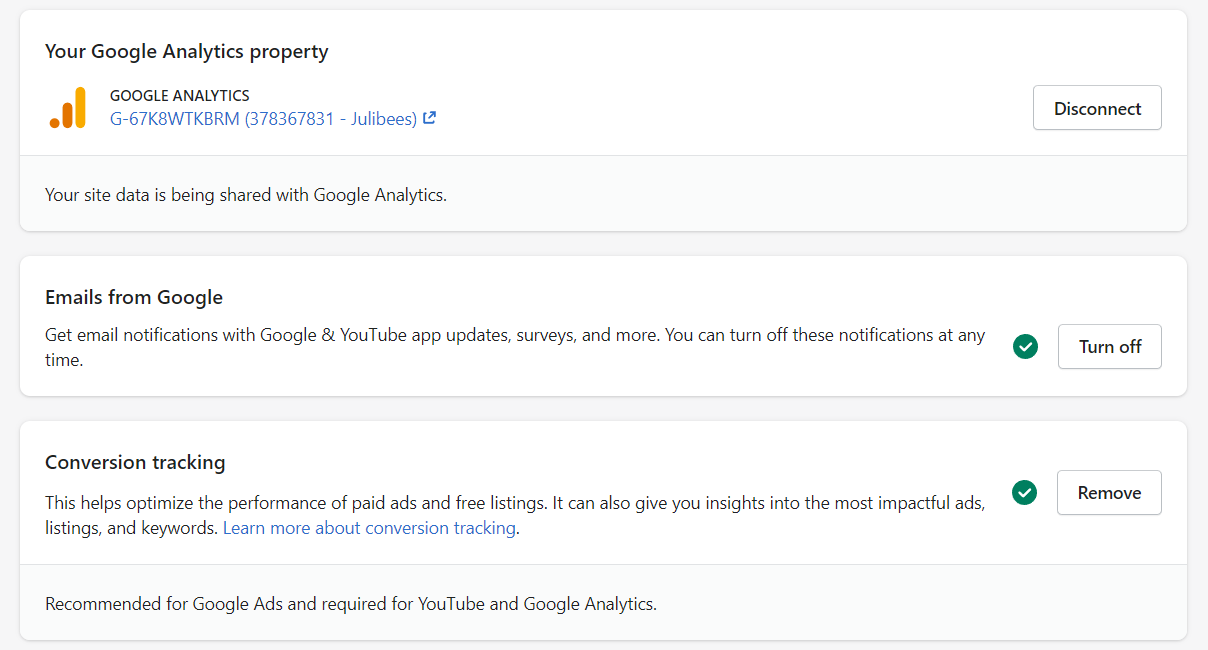Click the 'GOOGLE ANALYTICS' label
The image size is (1208, 650).
(x=179, y=96)
